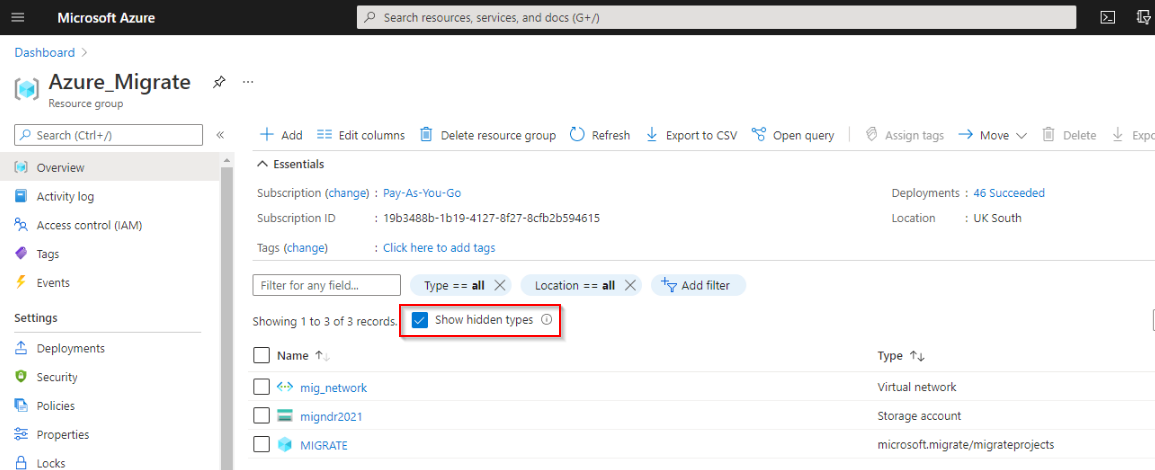Collapse the Essentials section
This screenshot has height=470, width=1155.
tap(291, 164)
